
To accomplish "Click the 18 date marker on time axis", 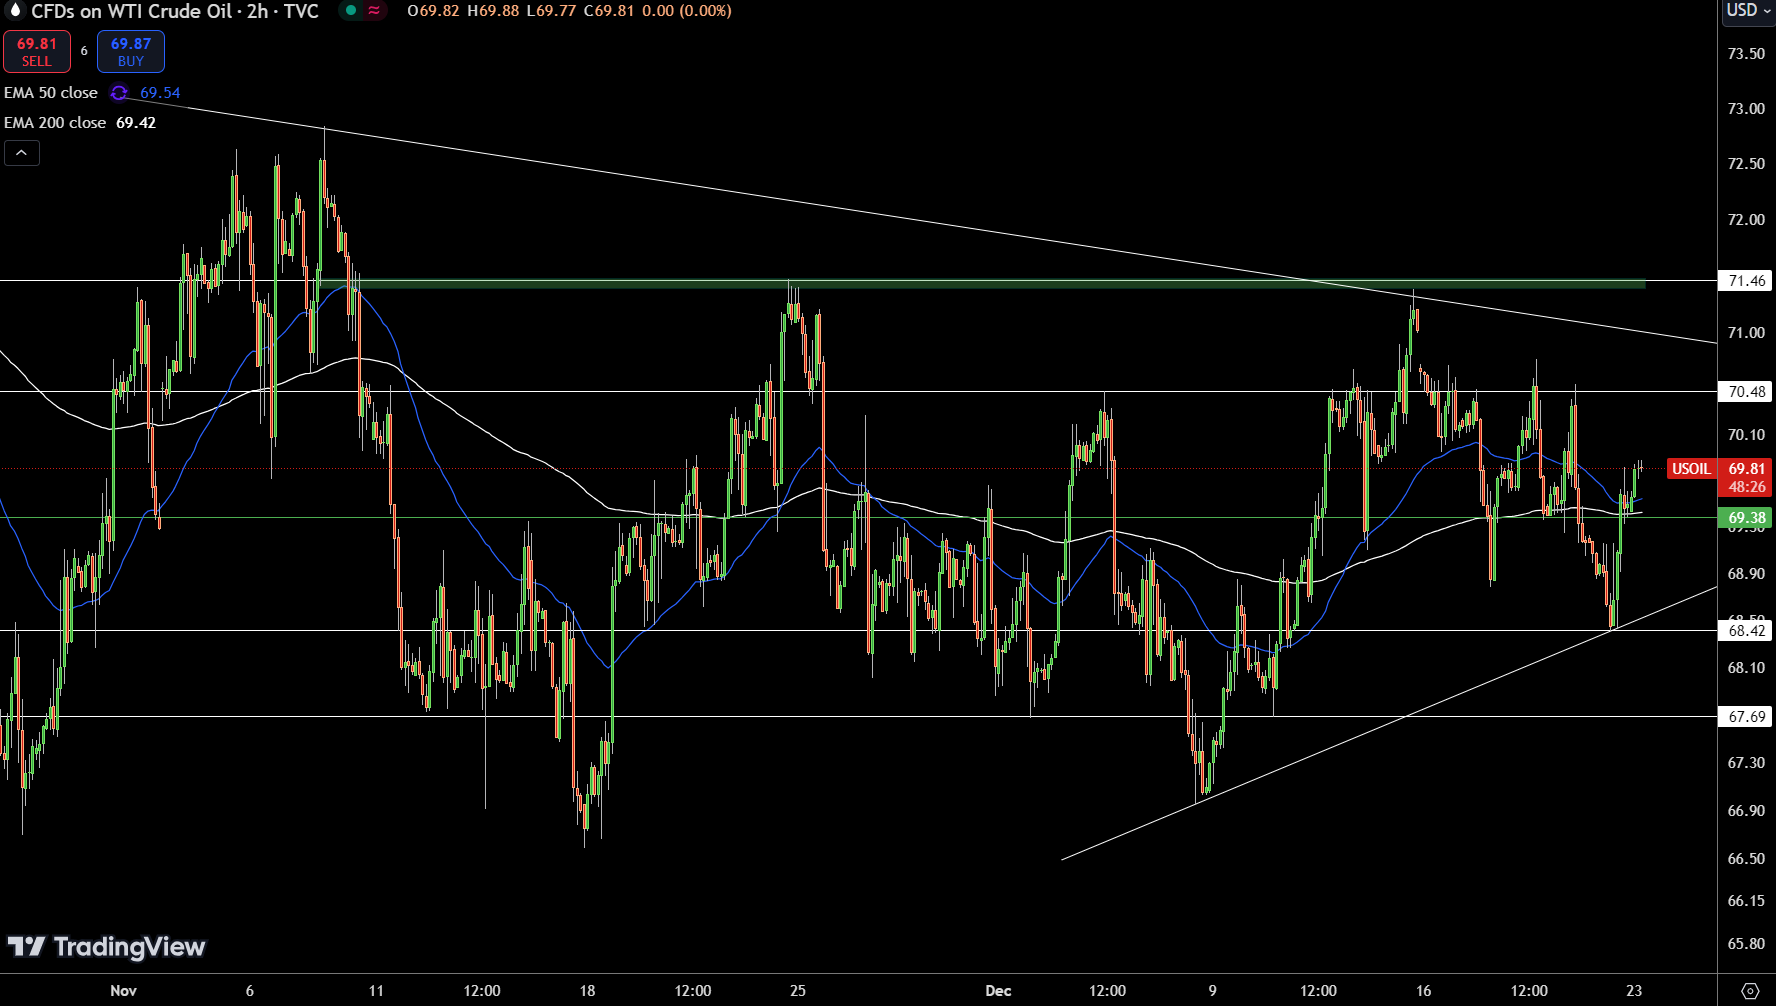I will (587, 991).
